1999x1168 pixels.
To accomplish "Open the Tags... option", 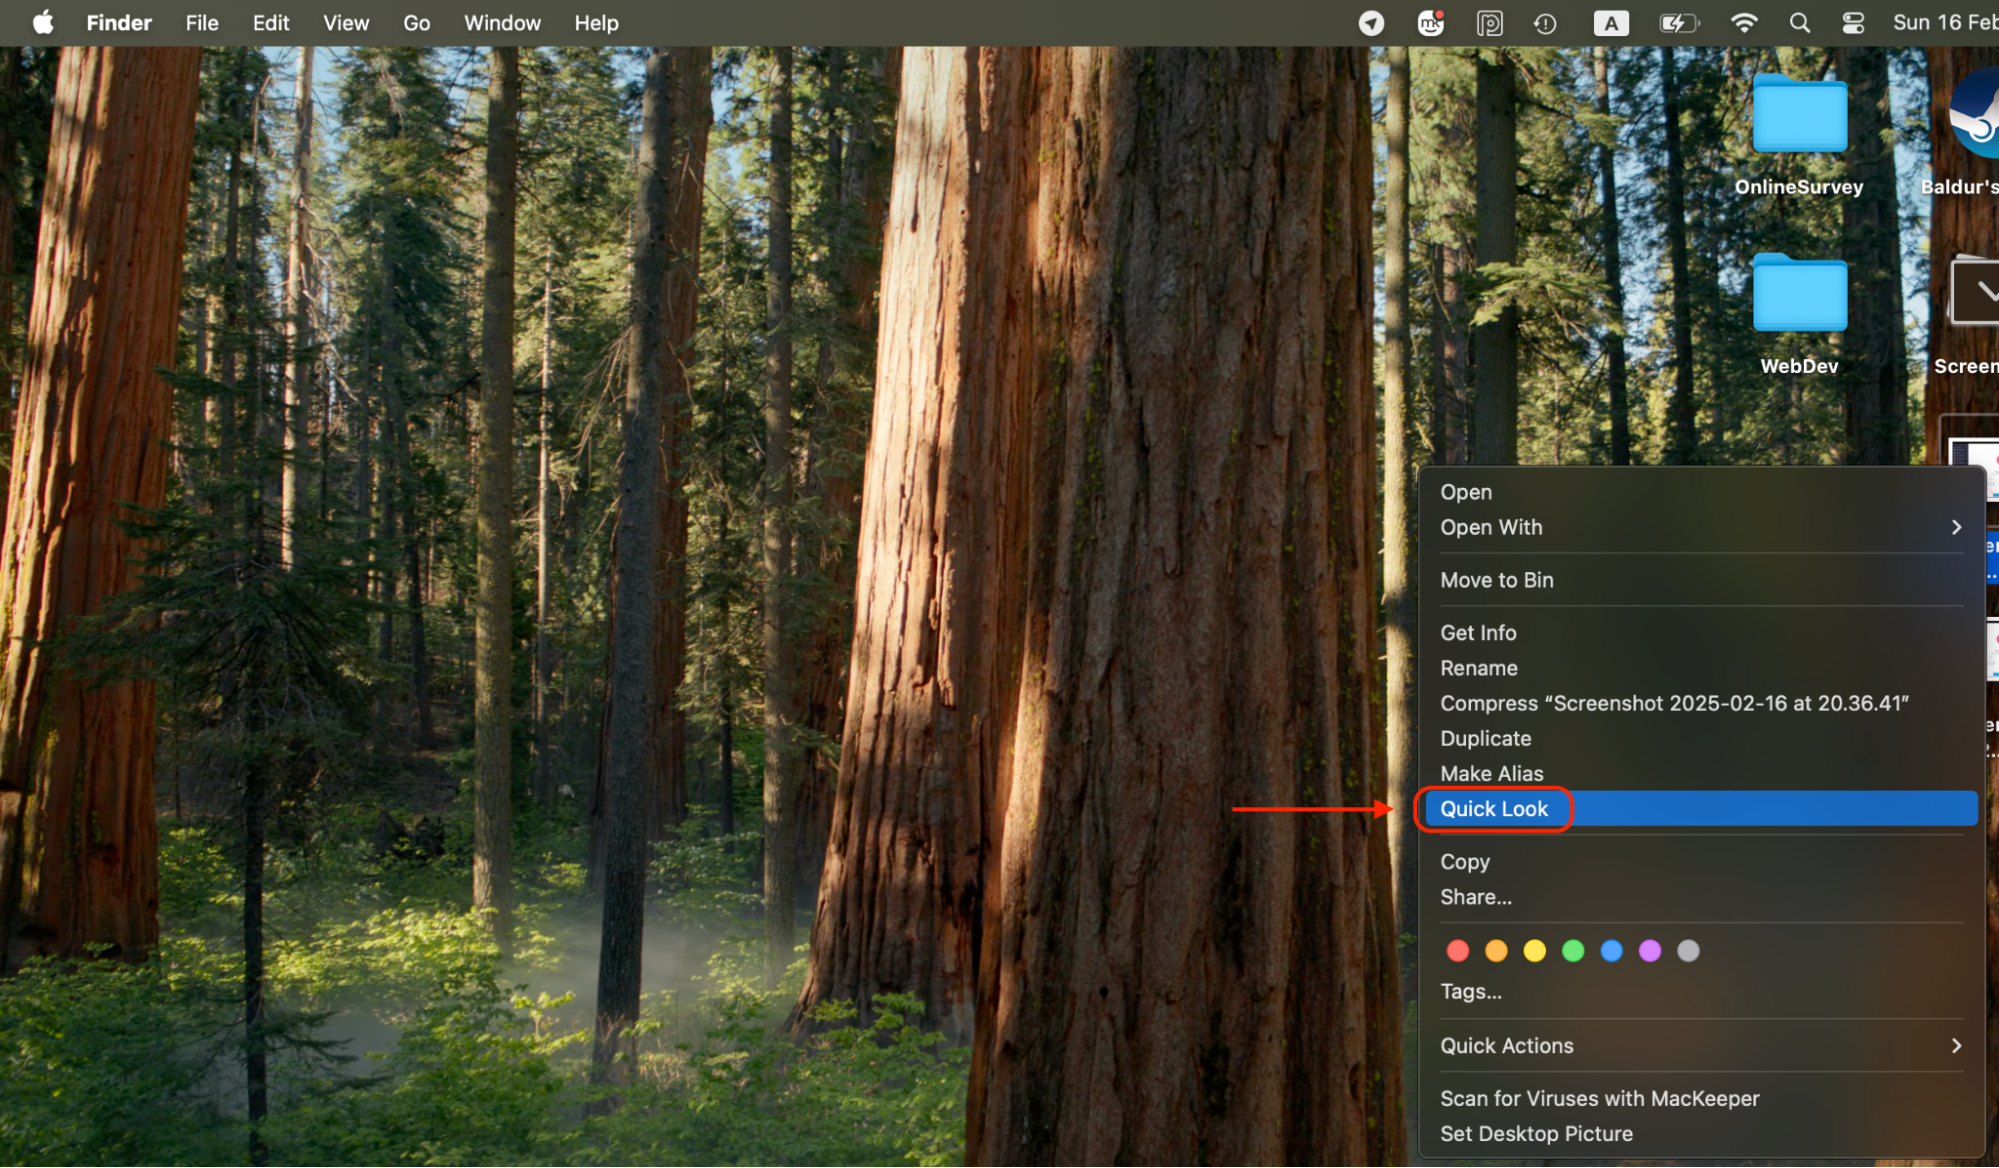I will tap(1471, 991).
